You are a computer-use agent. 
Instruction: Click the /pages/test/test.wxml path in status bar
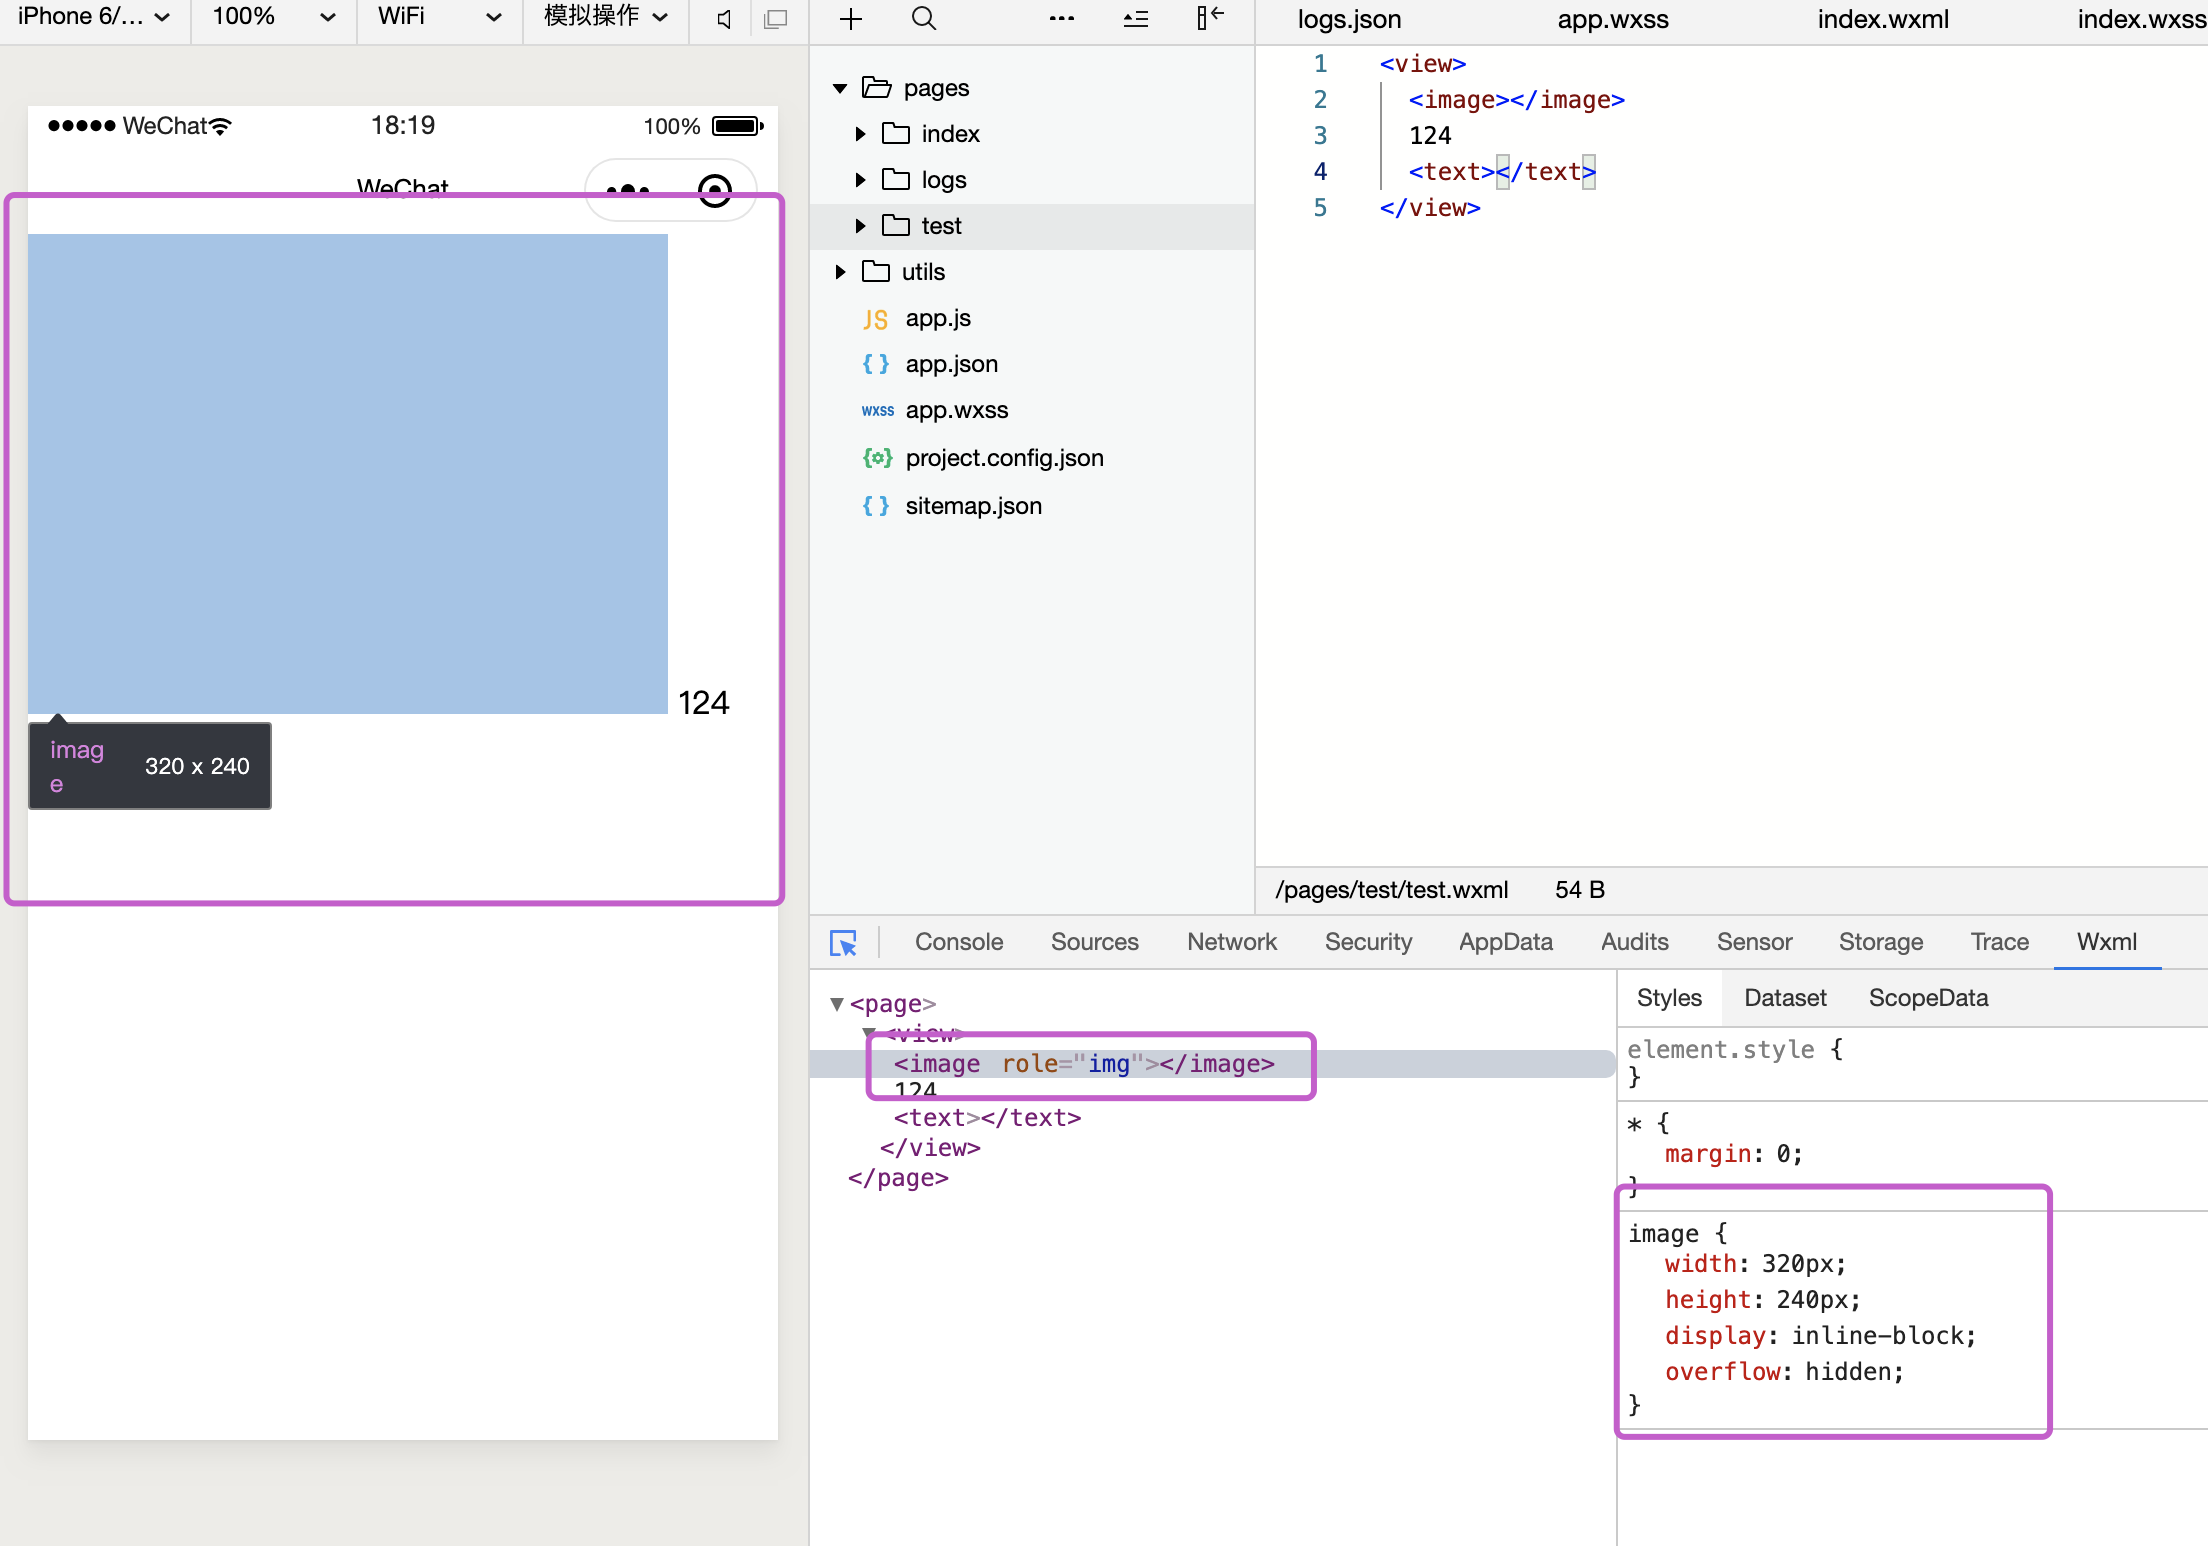coord(1391,890)
